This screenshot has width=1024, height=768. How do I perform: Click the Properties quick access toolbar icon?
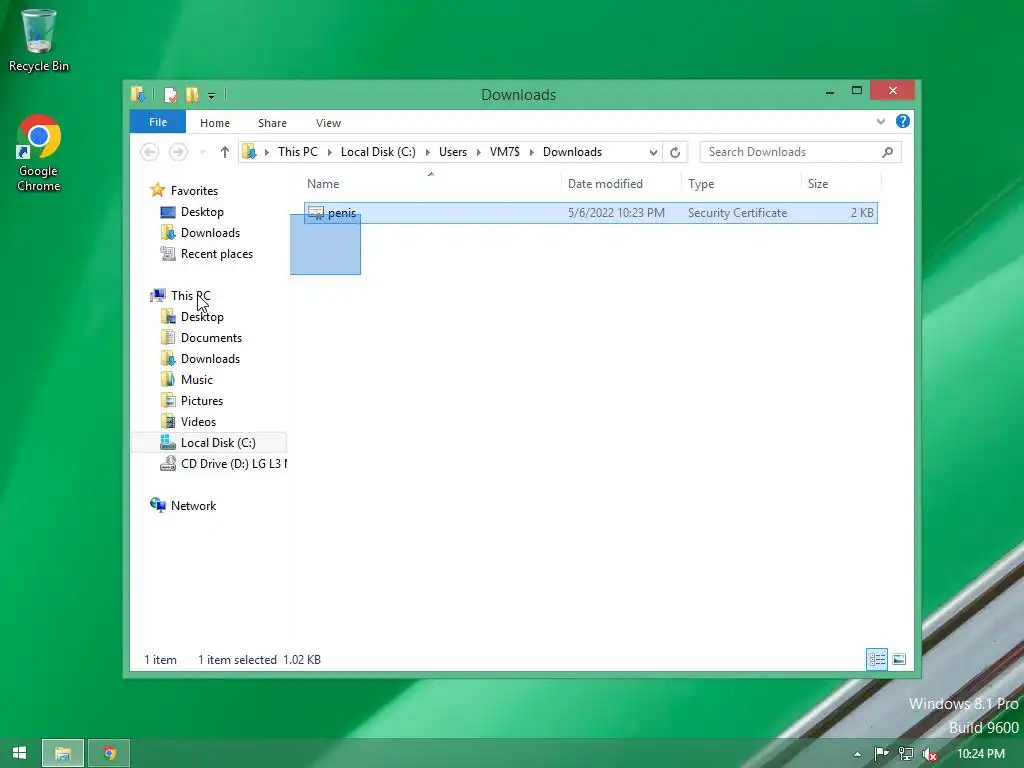tap(170, 95)
